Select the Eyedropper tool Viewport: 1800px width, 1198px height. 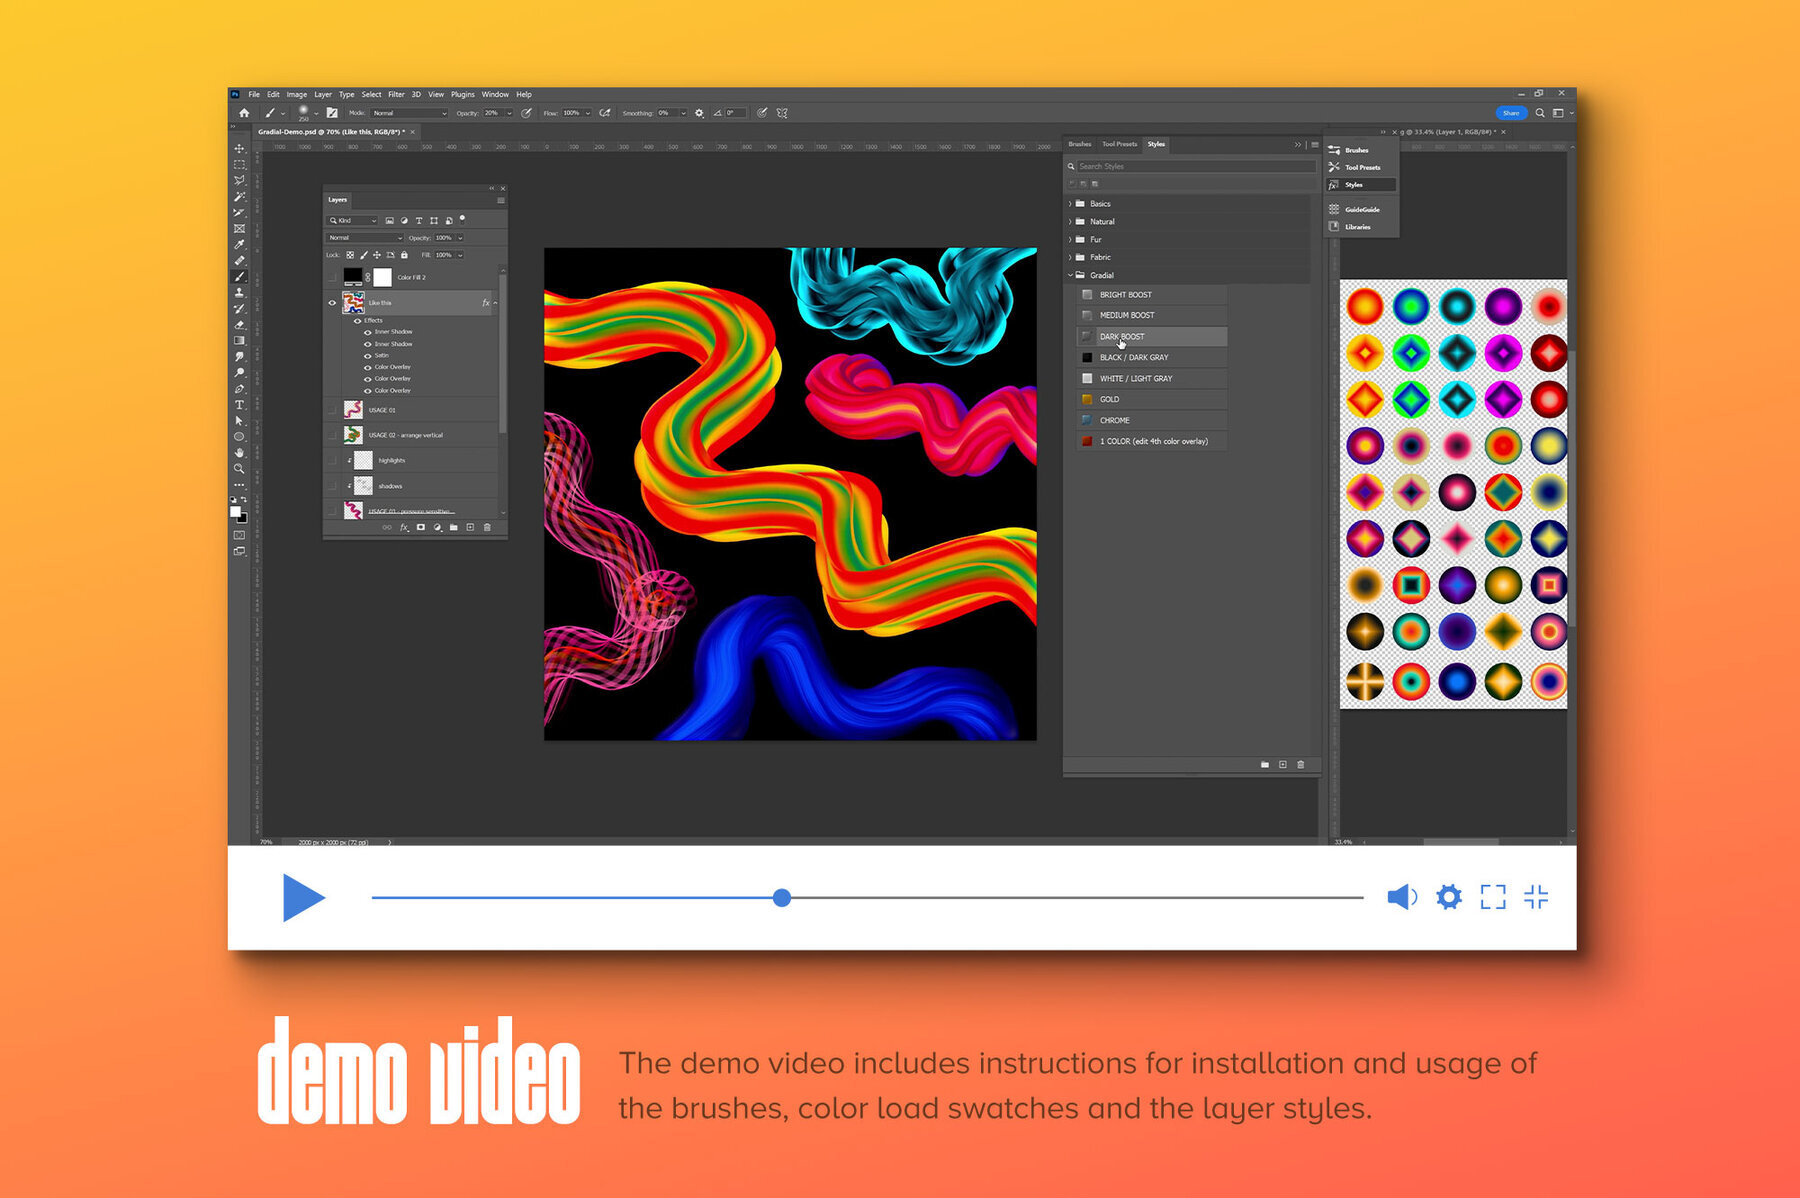239,245
